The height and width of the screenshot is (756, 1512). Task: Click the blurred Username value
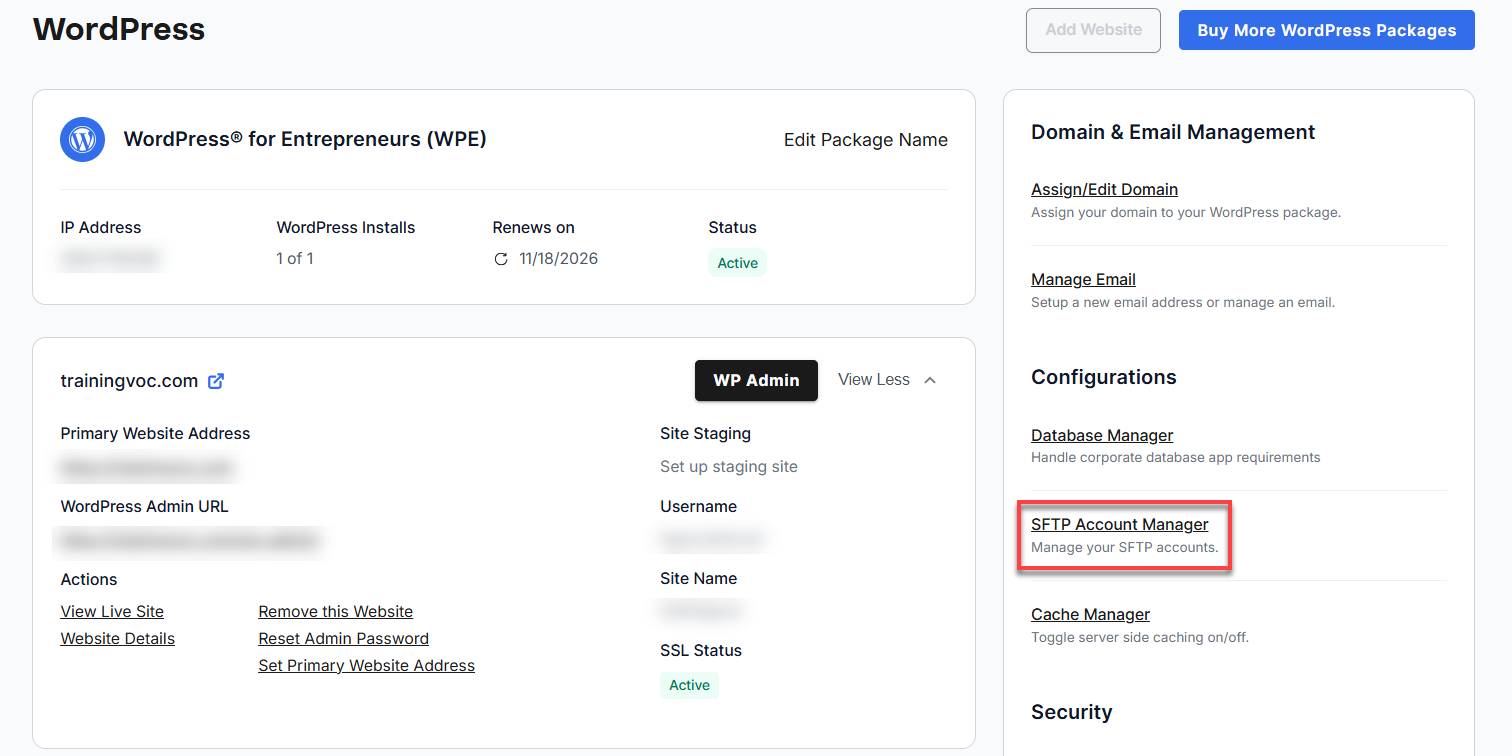pyautogui.click(x=711, y=539)
